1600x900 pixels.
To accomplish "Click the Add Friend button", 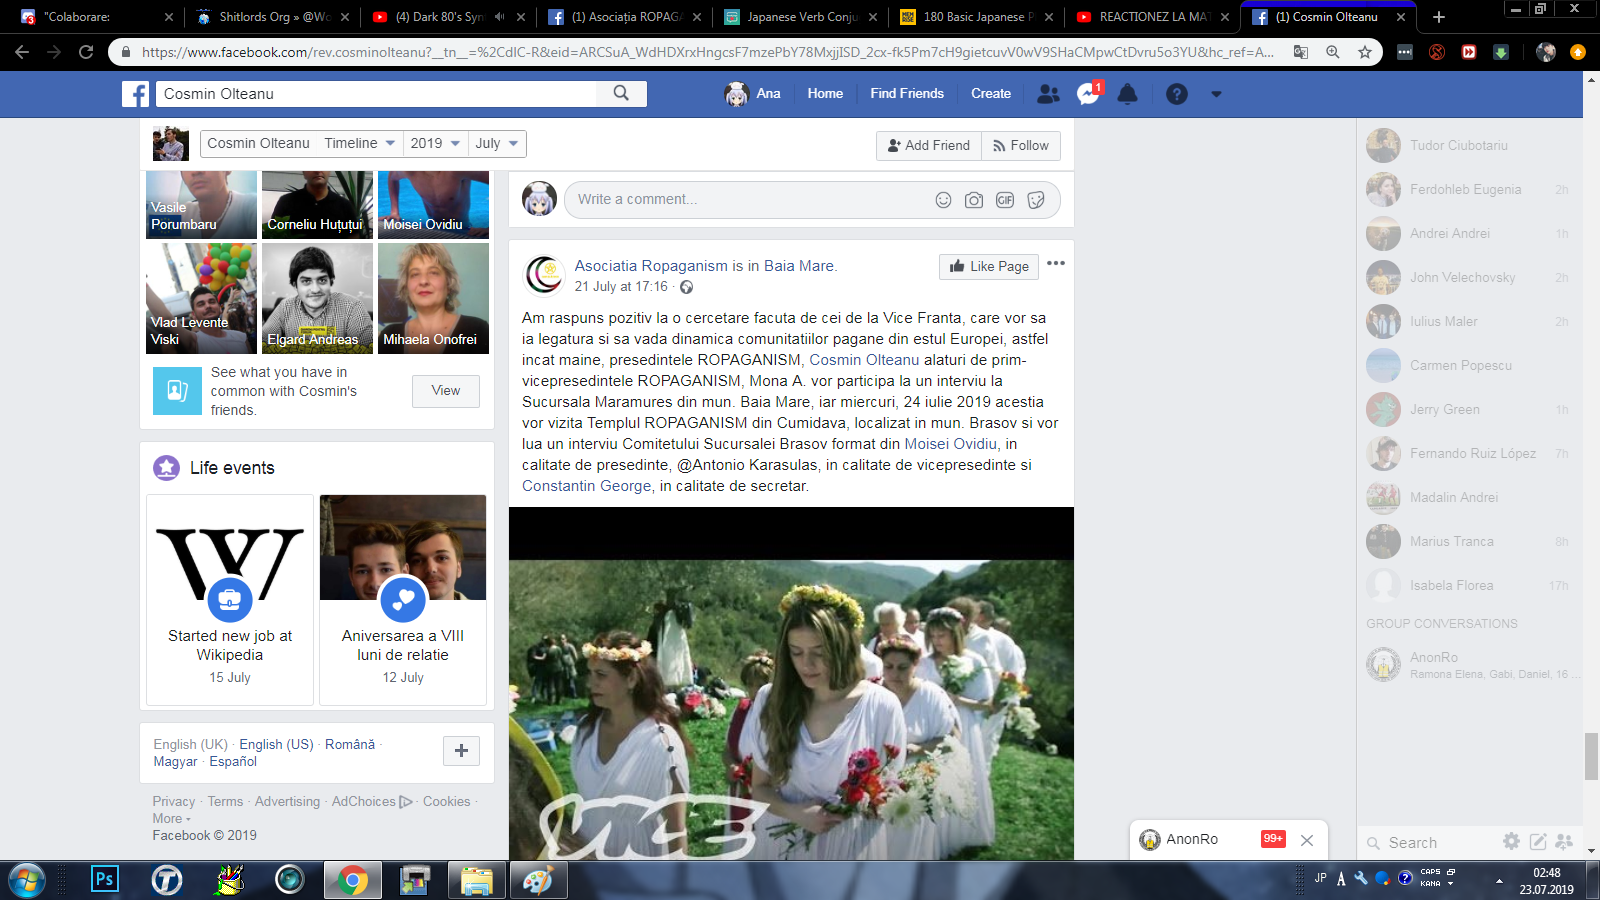I will pos(929,146).
